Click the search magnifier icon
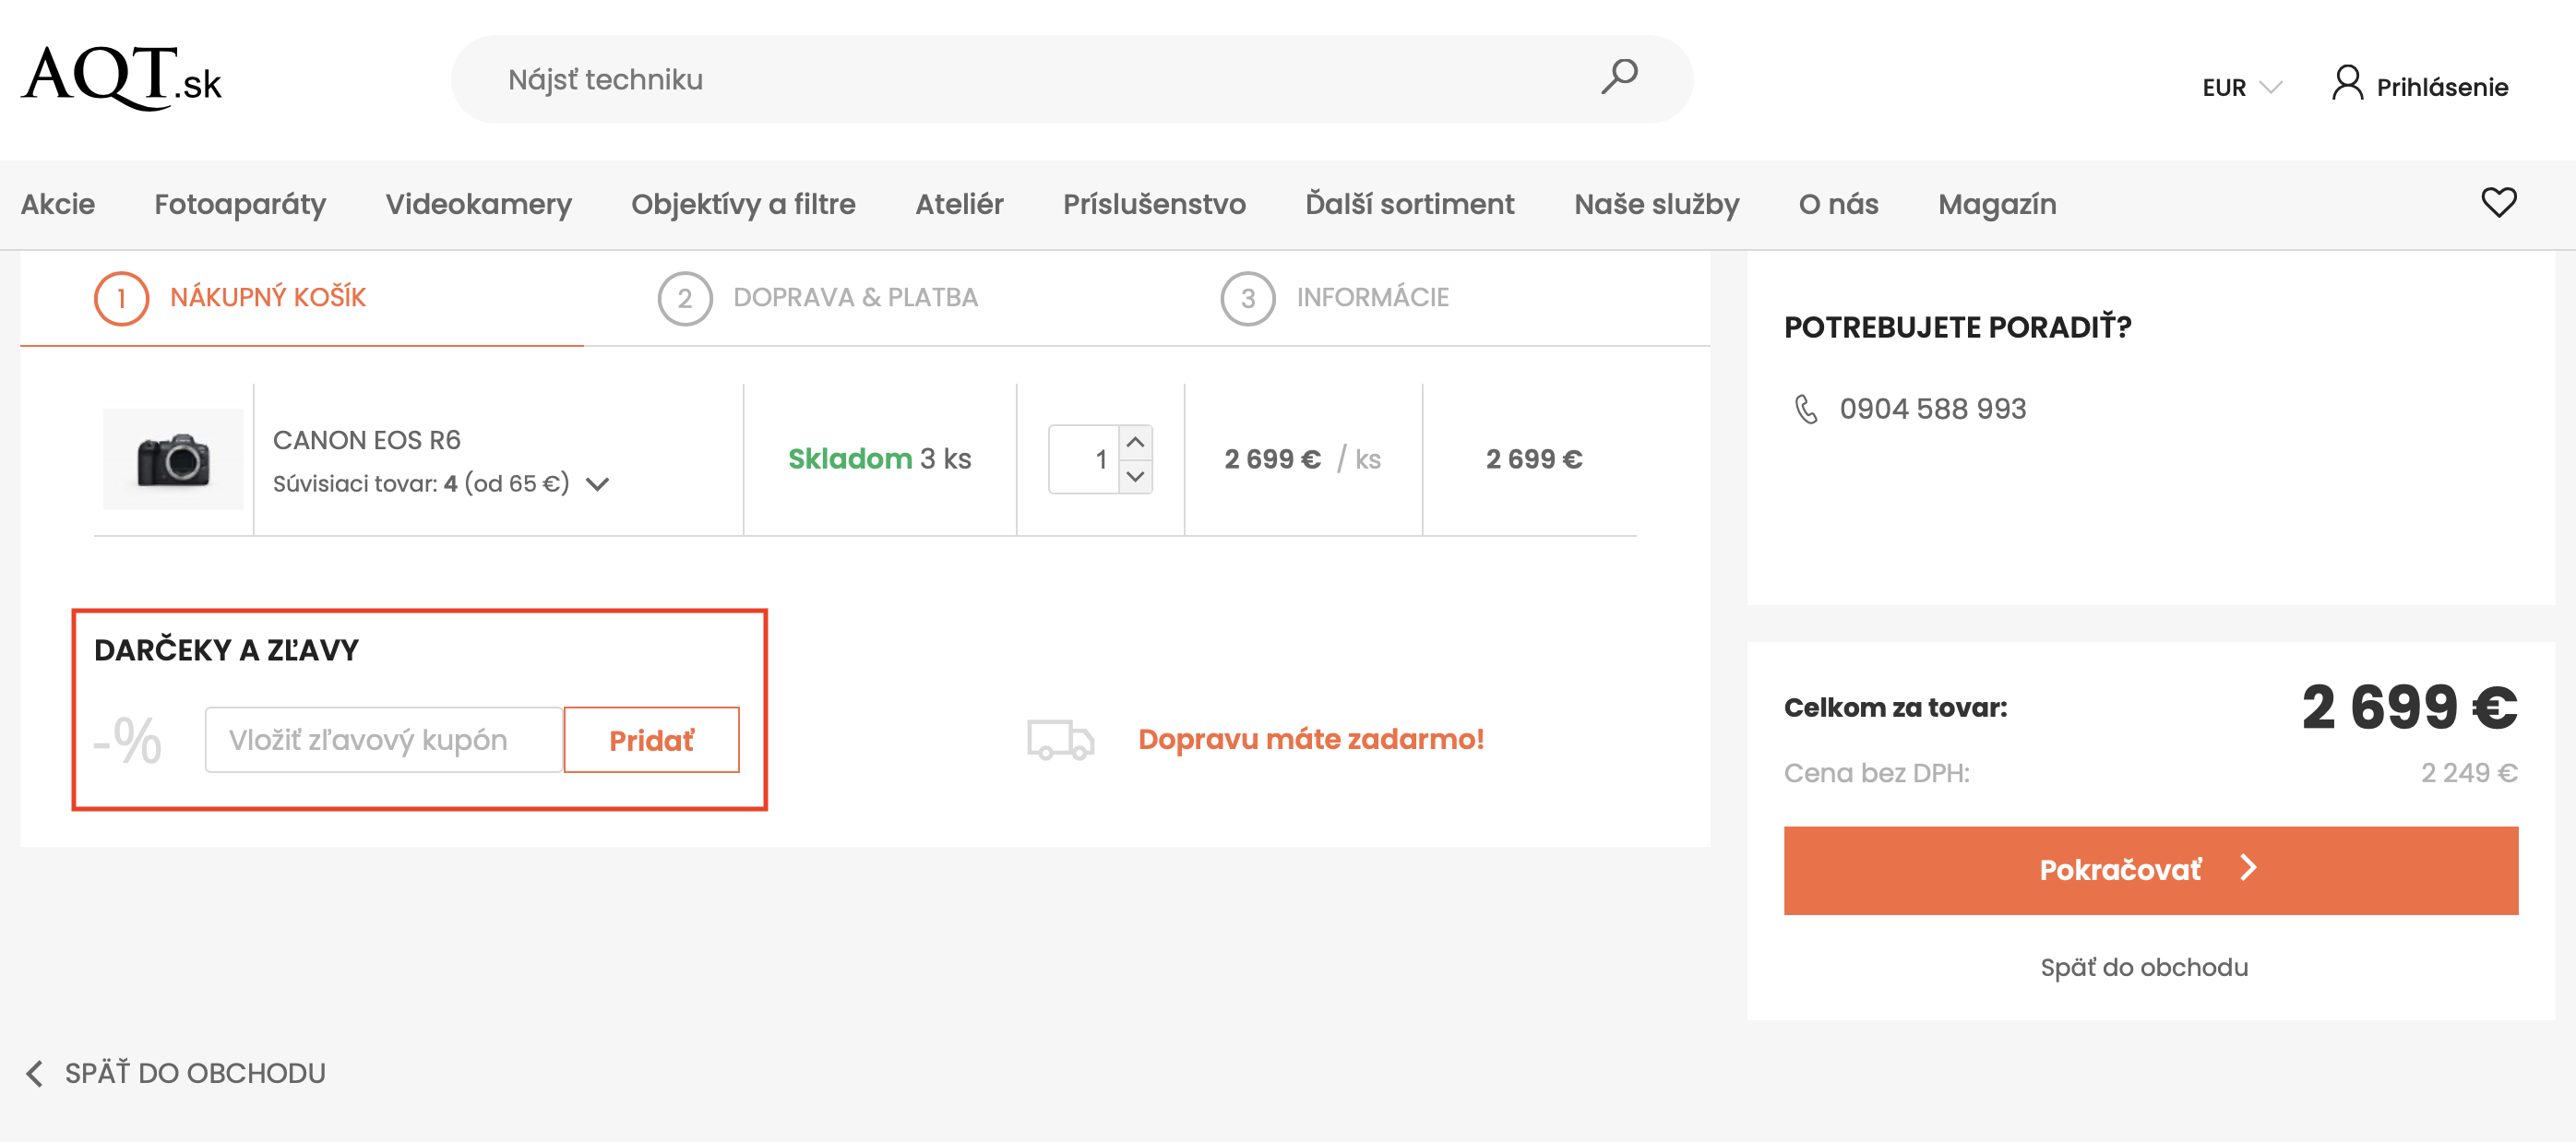This screenshot has height=1142, width=2576. (x=1619, y=77)
